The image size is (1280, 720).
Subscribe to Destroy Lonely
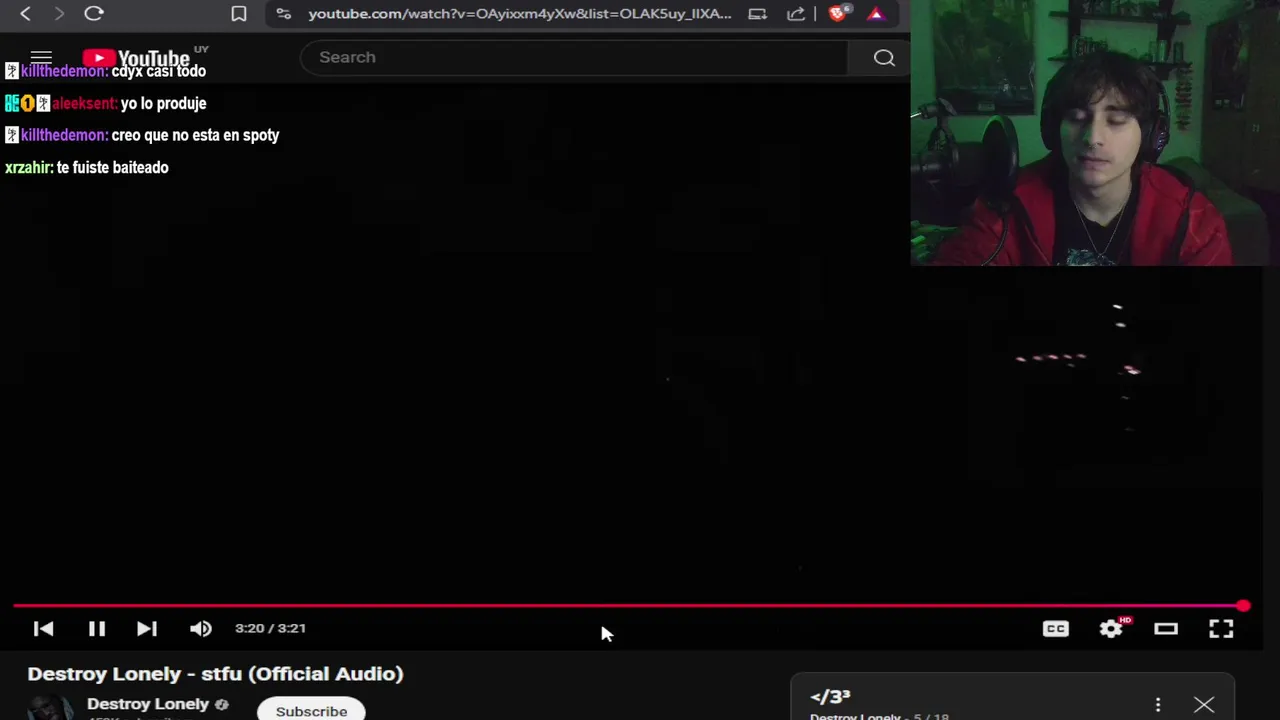coord(311,709)
